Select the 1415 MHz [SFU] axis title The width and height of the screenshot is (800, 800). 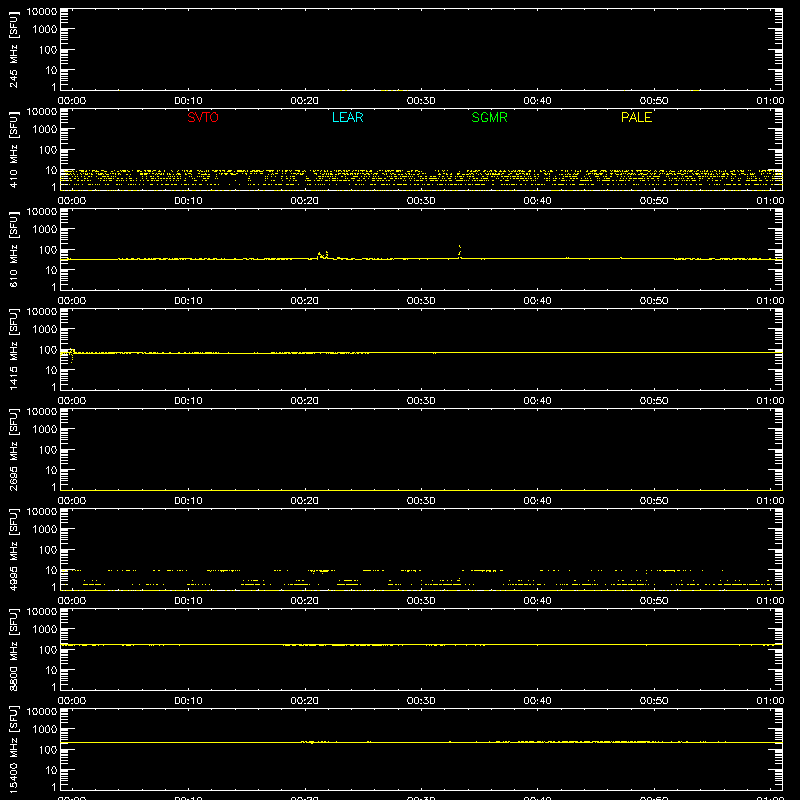coord(14,350)
